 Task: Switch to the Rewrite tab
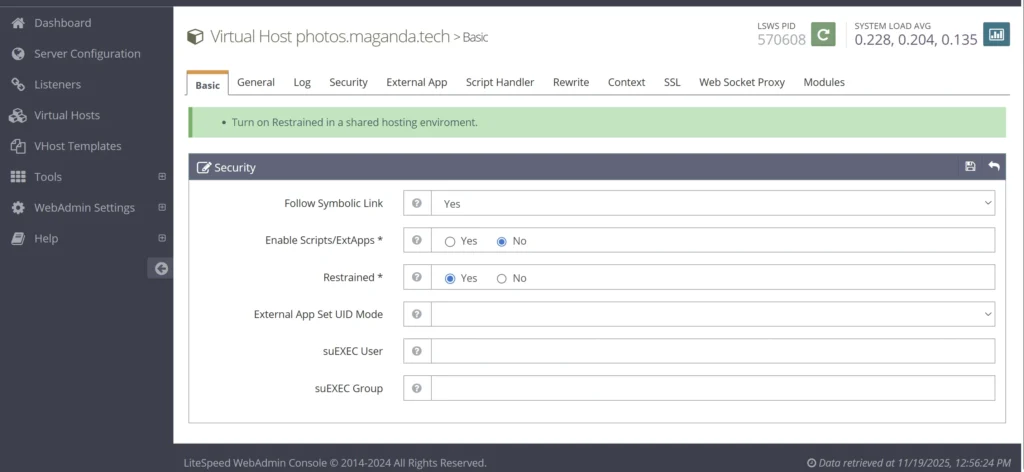point(570,82)
